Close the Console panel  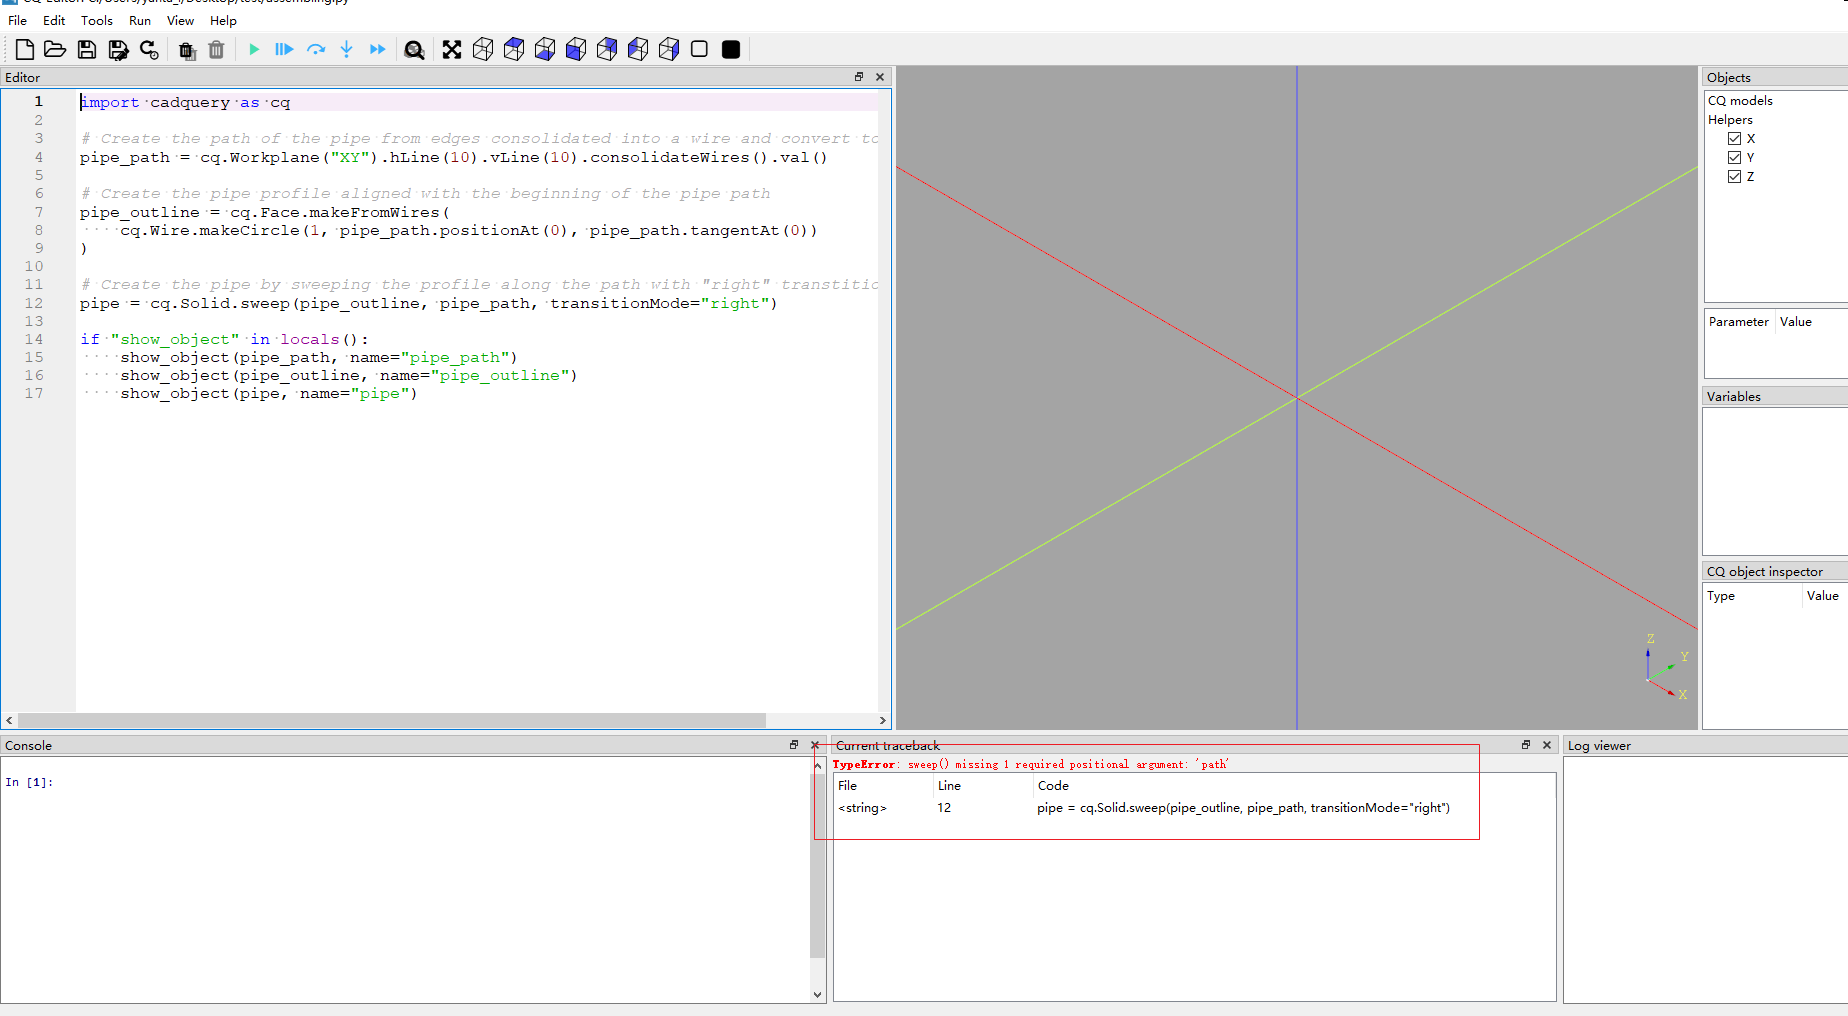pyautogui.click(x=815, y=745)
